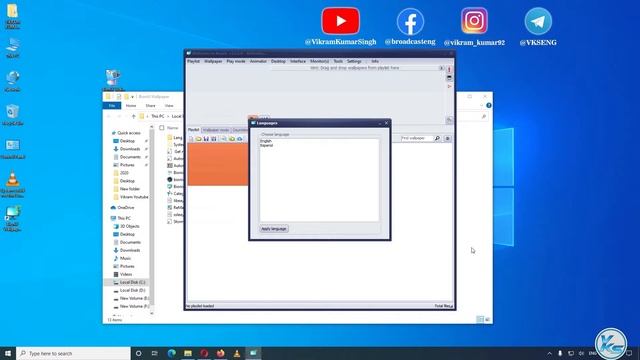This screenshot has width=640, height=360.
Task: Open the Quick Access Toolbar dropdown arrow
Action: coord(133,97)
